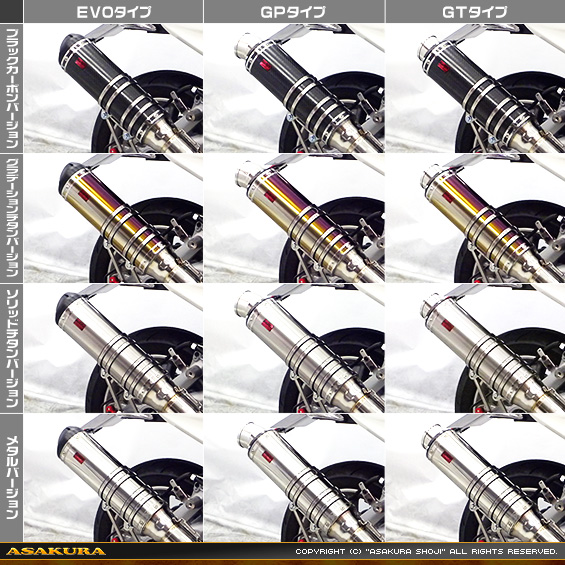Click the ASAKURA logo
The image size is (565, 565).
point(56,551)
